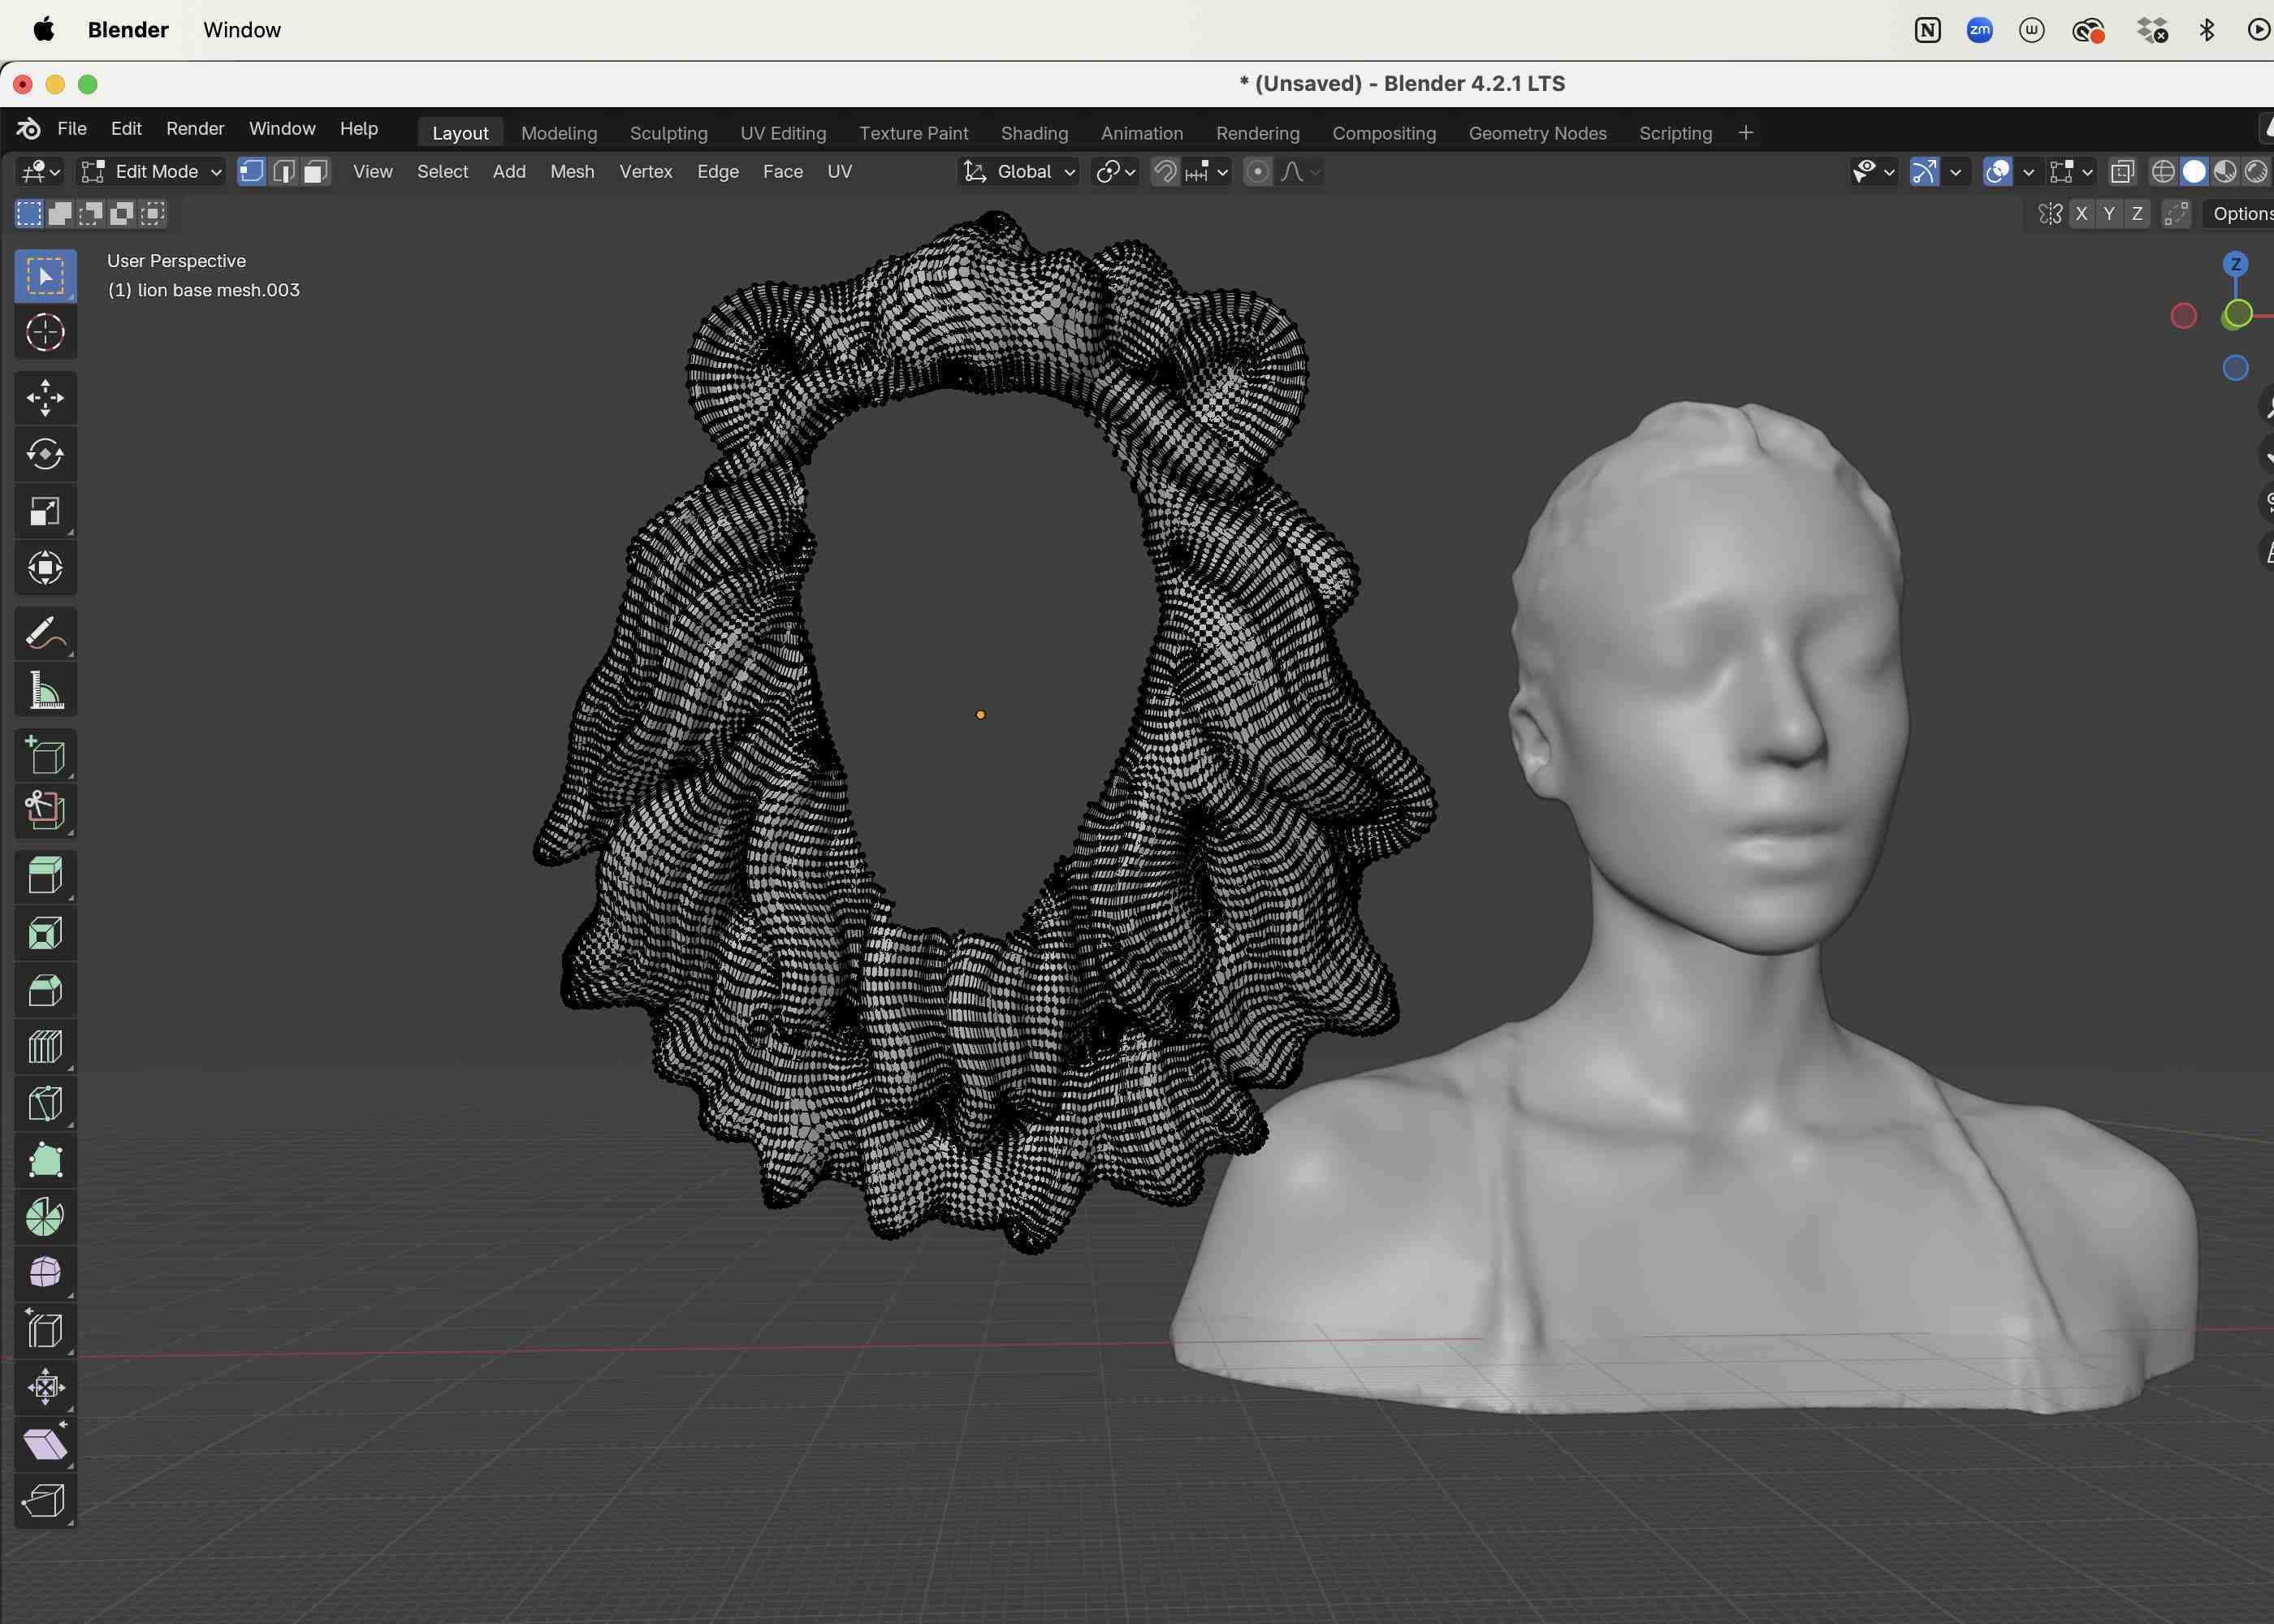Choose the Inset Faces tool
Image resolution: width=2274 pixels, height=1624 pixels.
(x=45, y=933)
